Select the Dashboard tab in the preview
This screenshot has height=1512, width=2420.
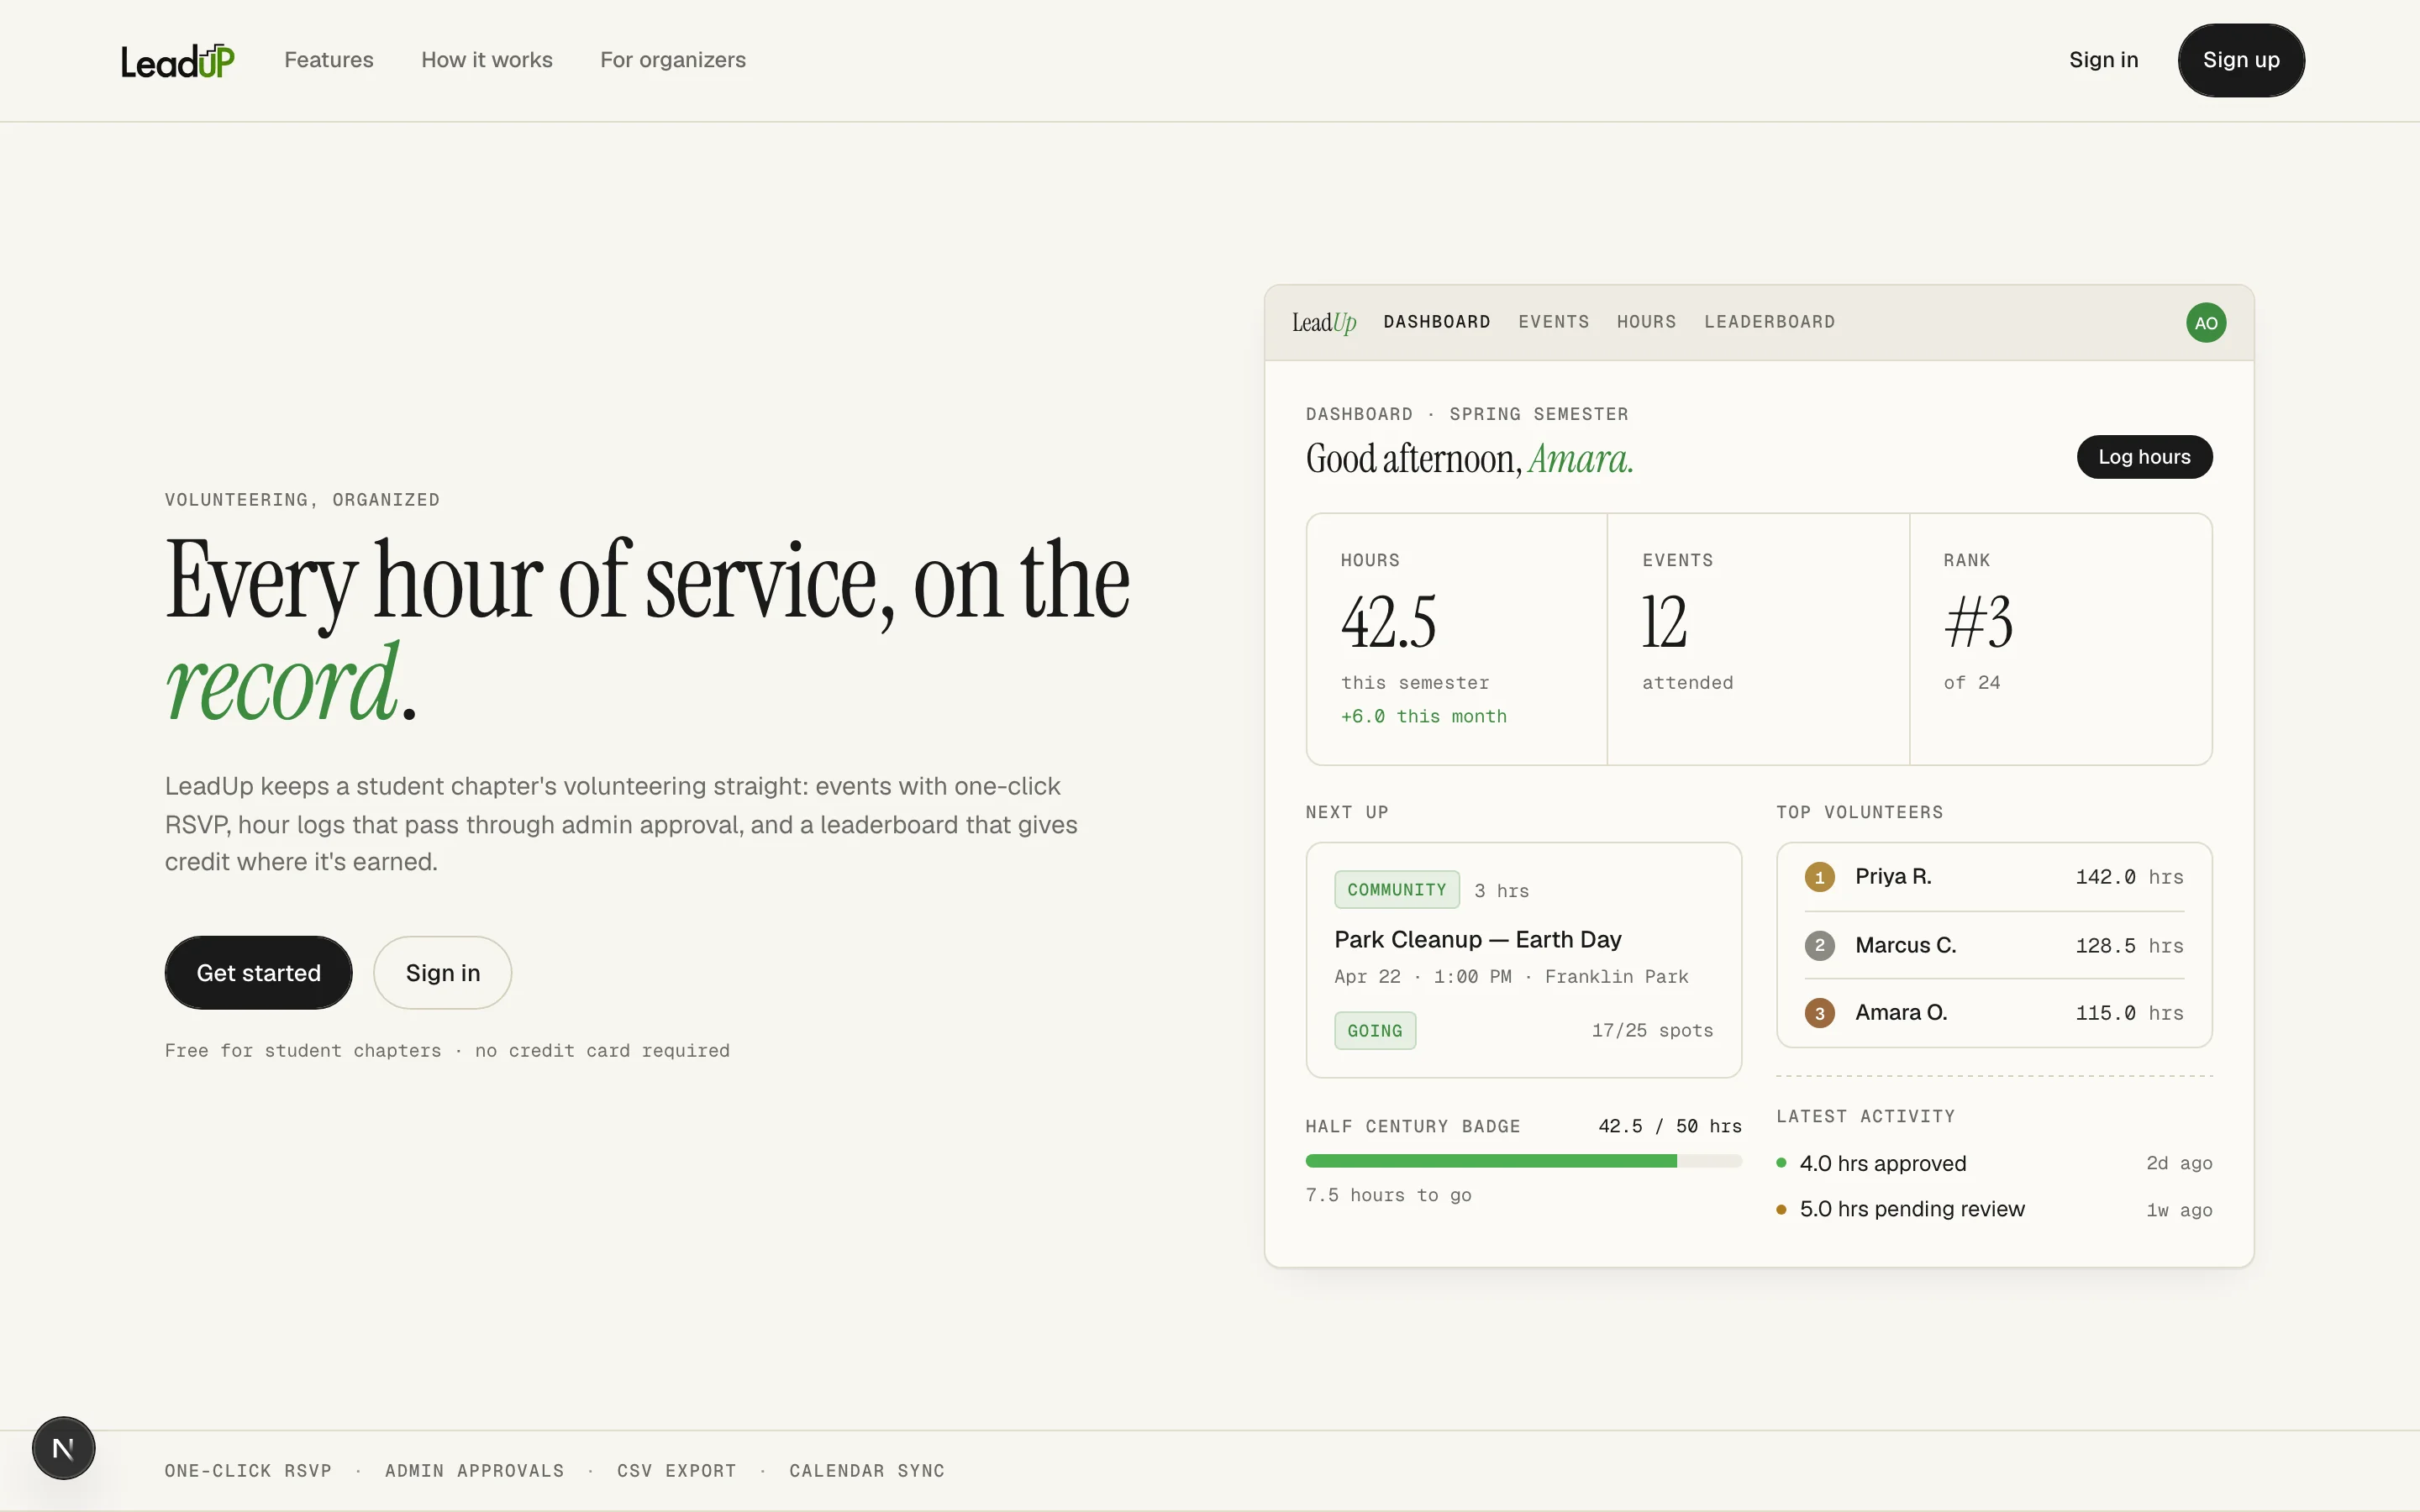pyautogui.click(x=1437, y=322)
